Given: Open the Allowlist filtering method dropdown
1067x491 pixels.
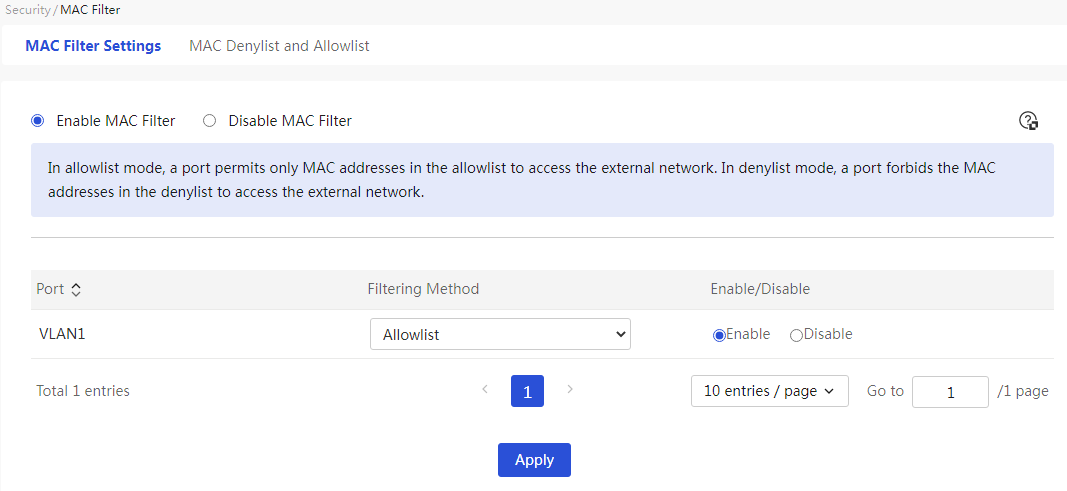Looking at the screenshot, I should (500, 334).
